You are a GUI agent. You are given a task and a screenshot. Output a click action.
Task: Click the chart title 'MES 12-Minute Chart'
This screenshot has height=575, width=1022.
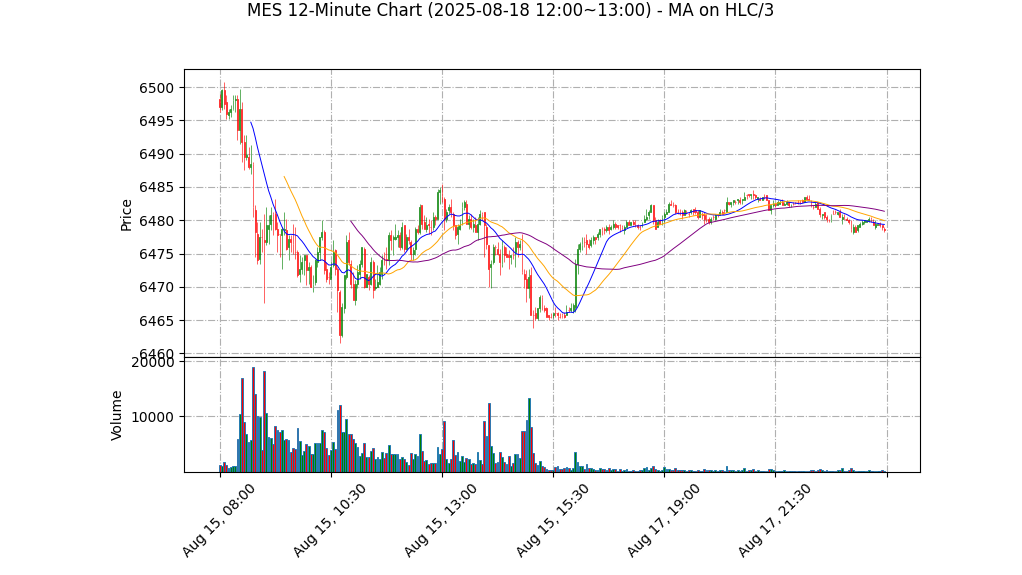pyautogui.click(x=510, y=10)
